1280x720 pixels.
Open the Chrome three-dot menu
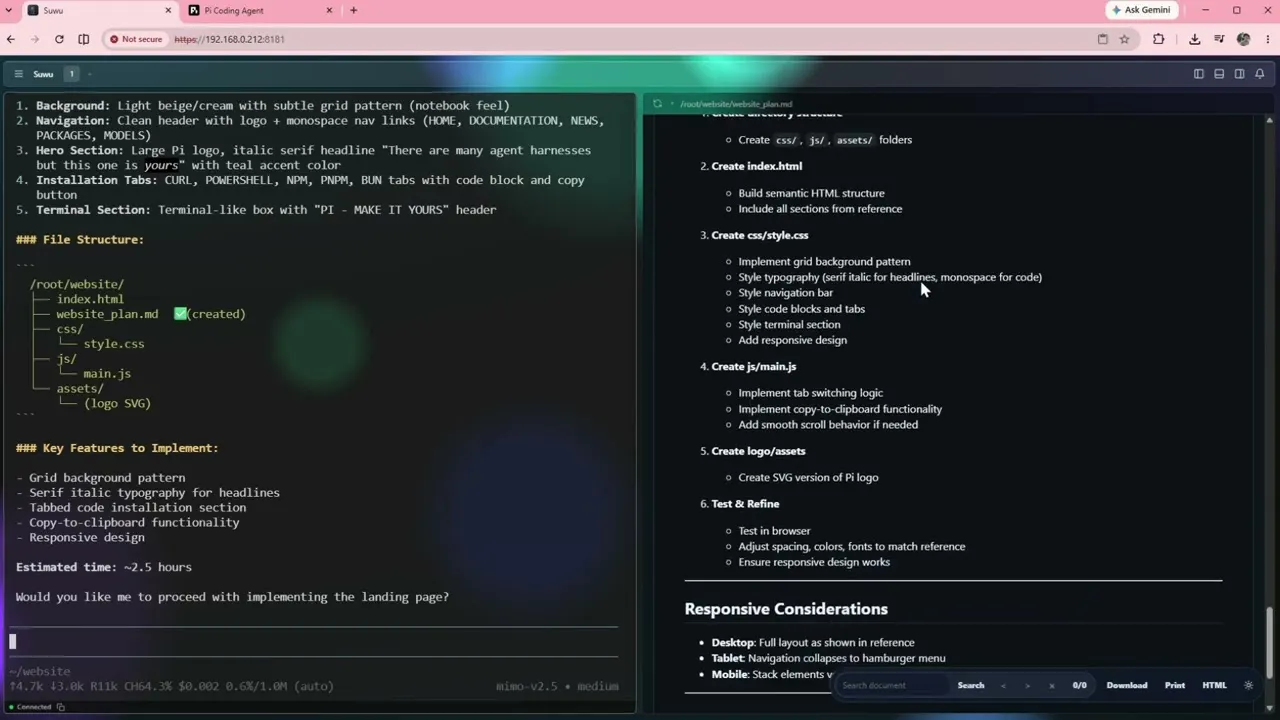[x=1267, y=39]
